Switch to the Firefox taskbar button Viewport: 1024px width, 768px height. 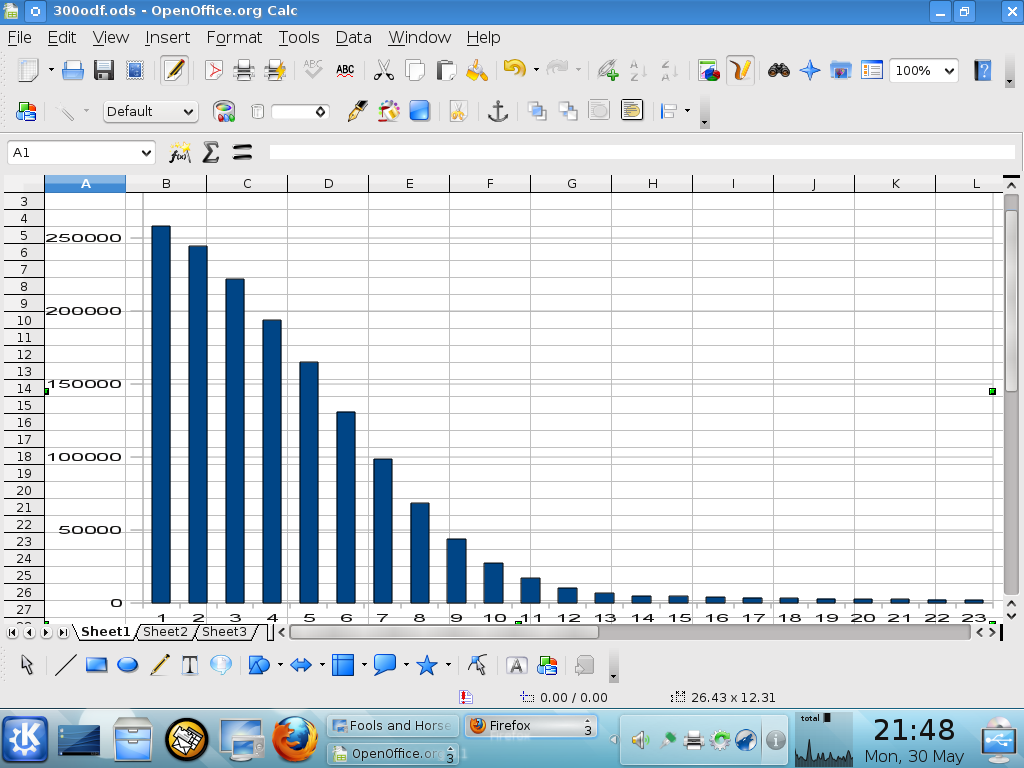530,726
